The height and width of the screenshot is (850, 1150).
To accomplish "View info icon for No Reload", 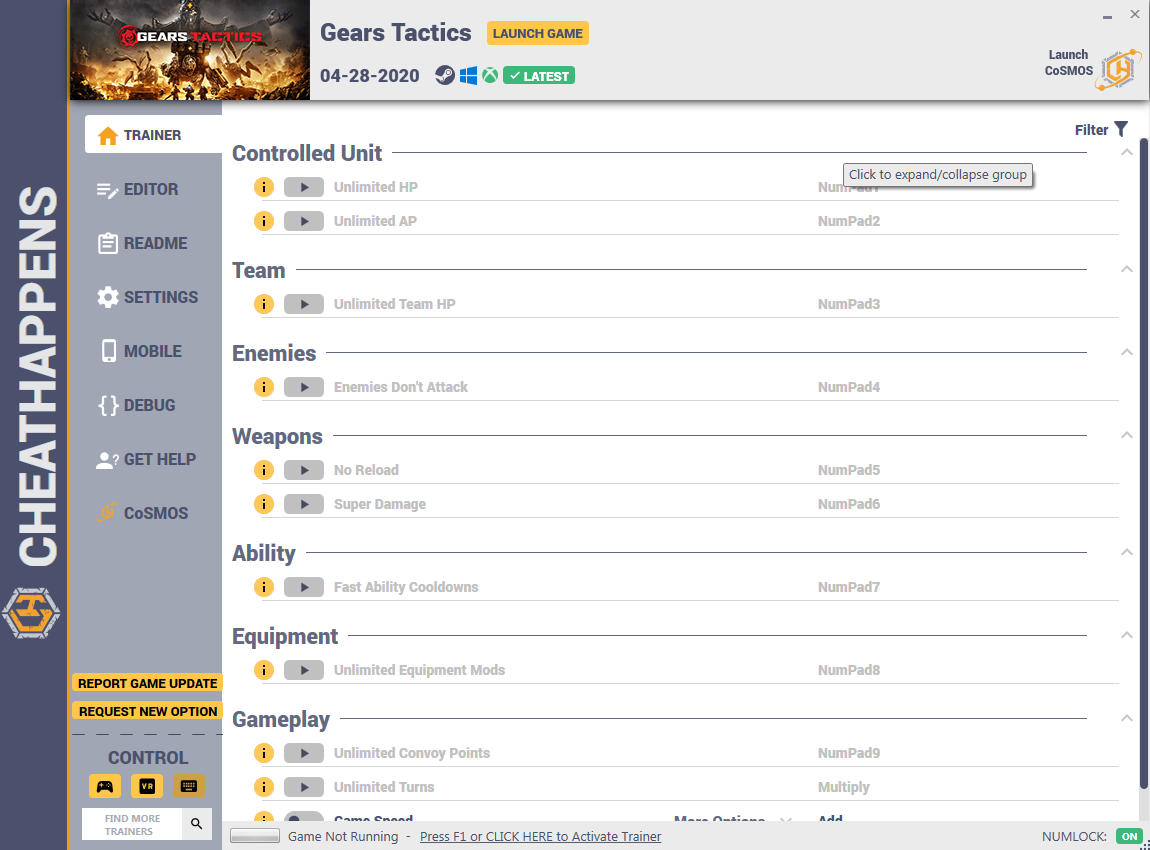I will click(264, 469).
